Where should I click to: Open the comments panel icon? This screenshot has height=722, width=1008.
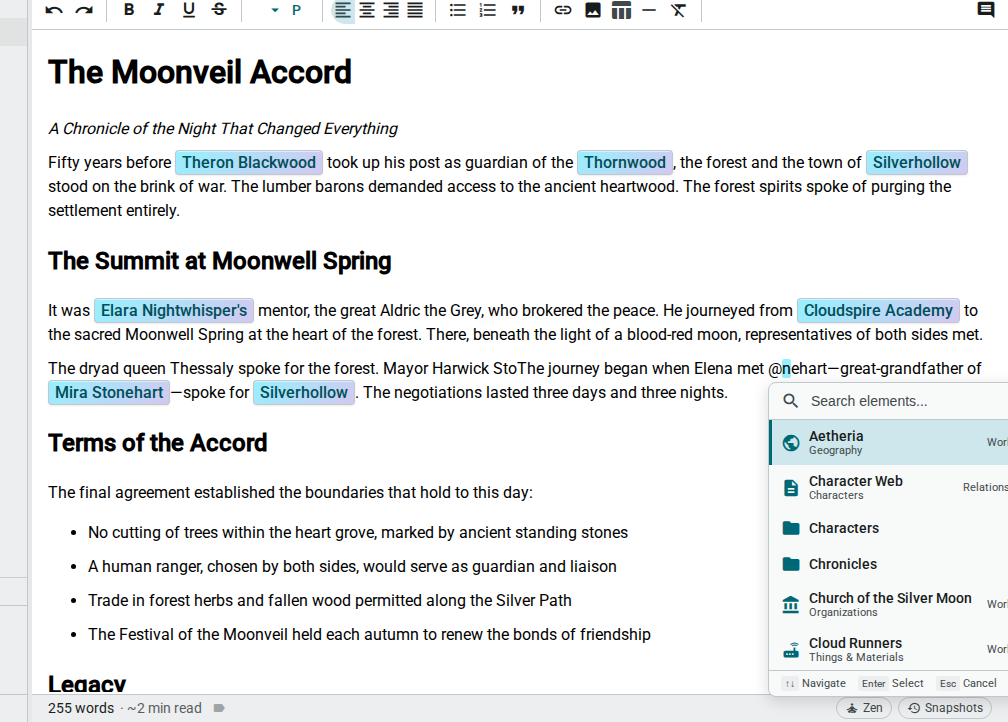tap(986, 10)
